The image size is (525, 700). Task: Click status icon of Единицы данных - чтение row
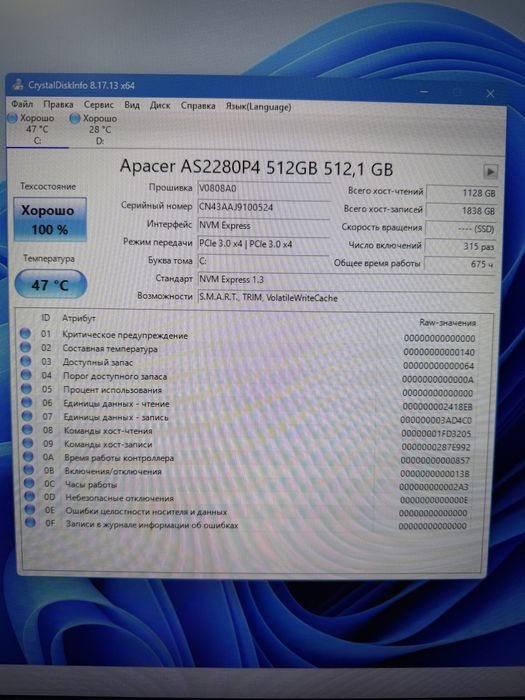[27, 402]
